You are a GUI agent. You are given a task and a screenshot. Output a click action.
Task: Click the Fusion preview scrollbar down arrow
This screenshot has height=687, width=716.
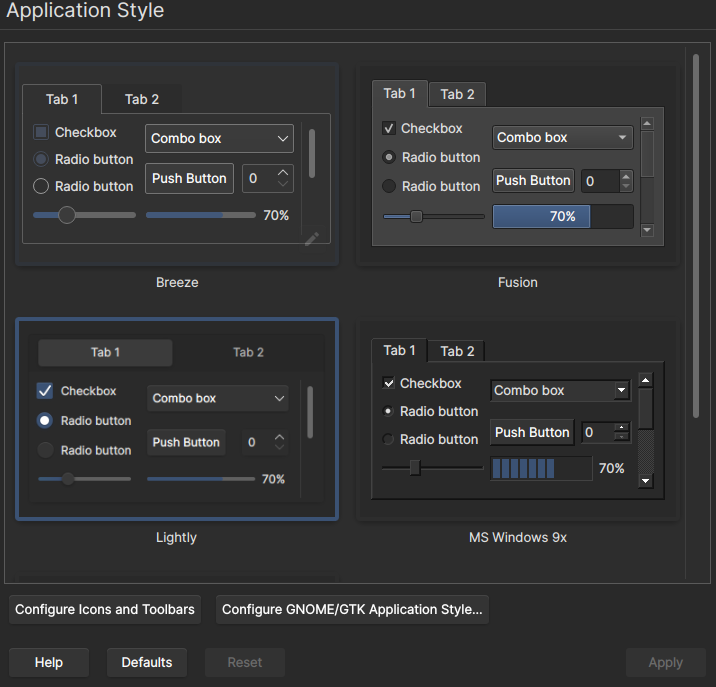pos(647,230)
